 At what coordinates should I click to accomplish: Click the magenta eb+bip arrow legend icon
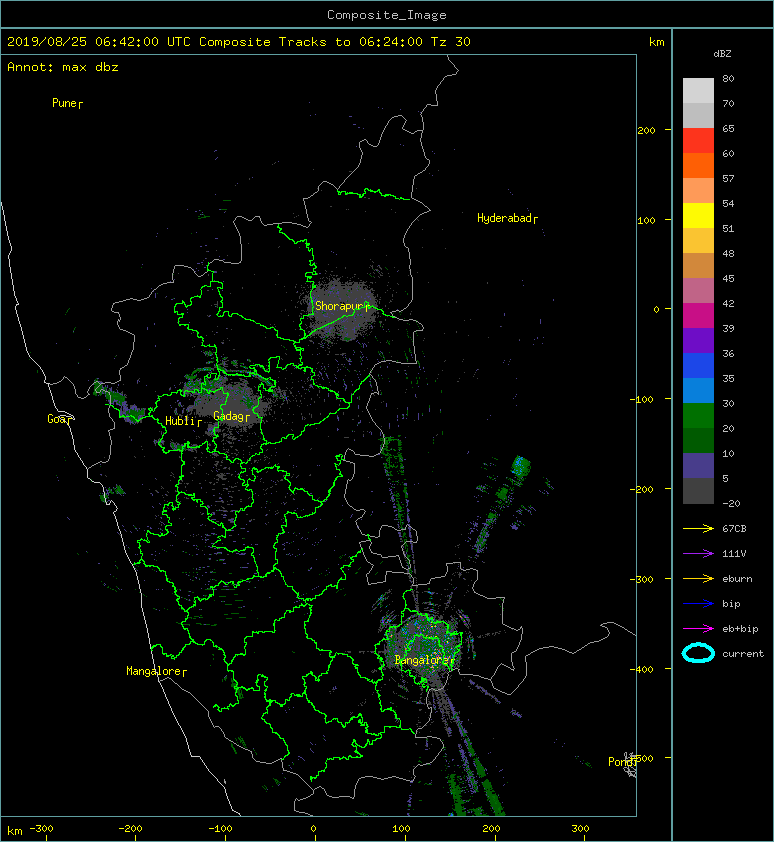[698, 629]
